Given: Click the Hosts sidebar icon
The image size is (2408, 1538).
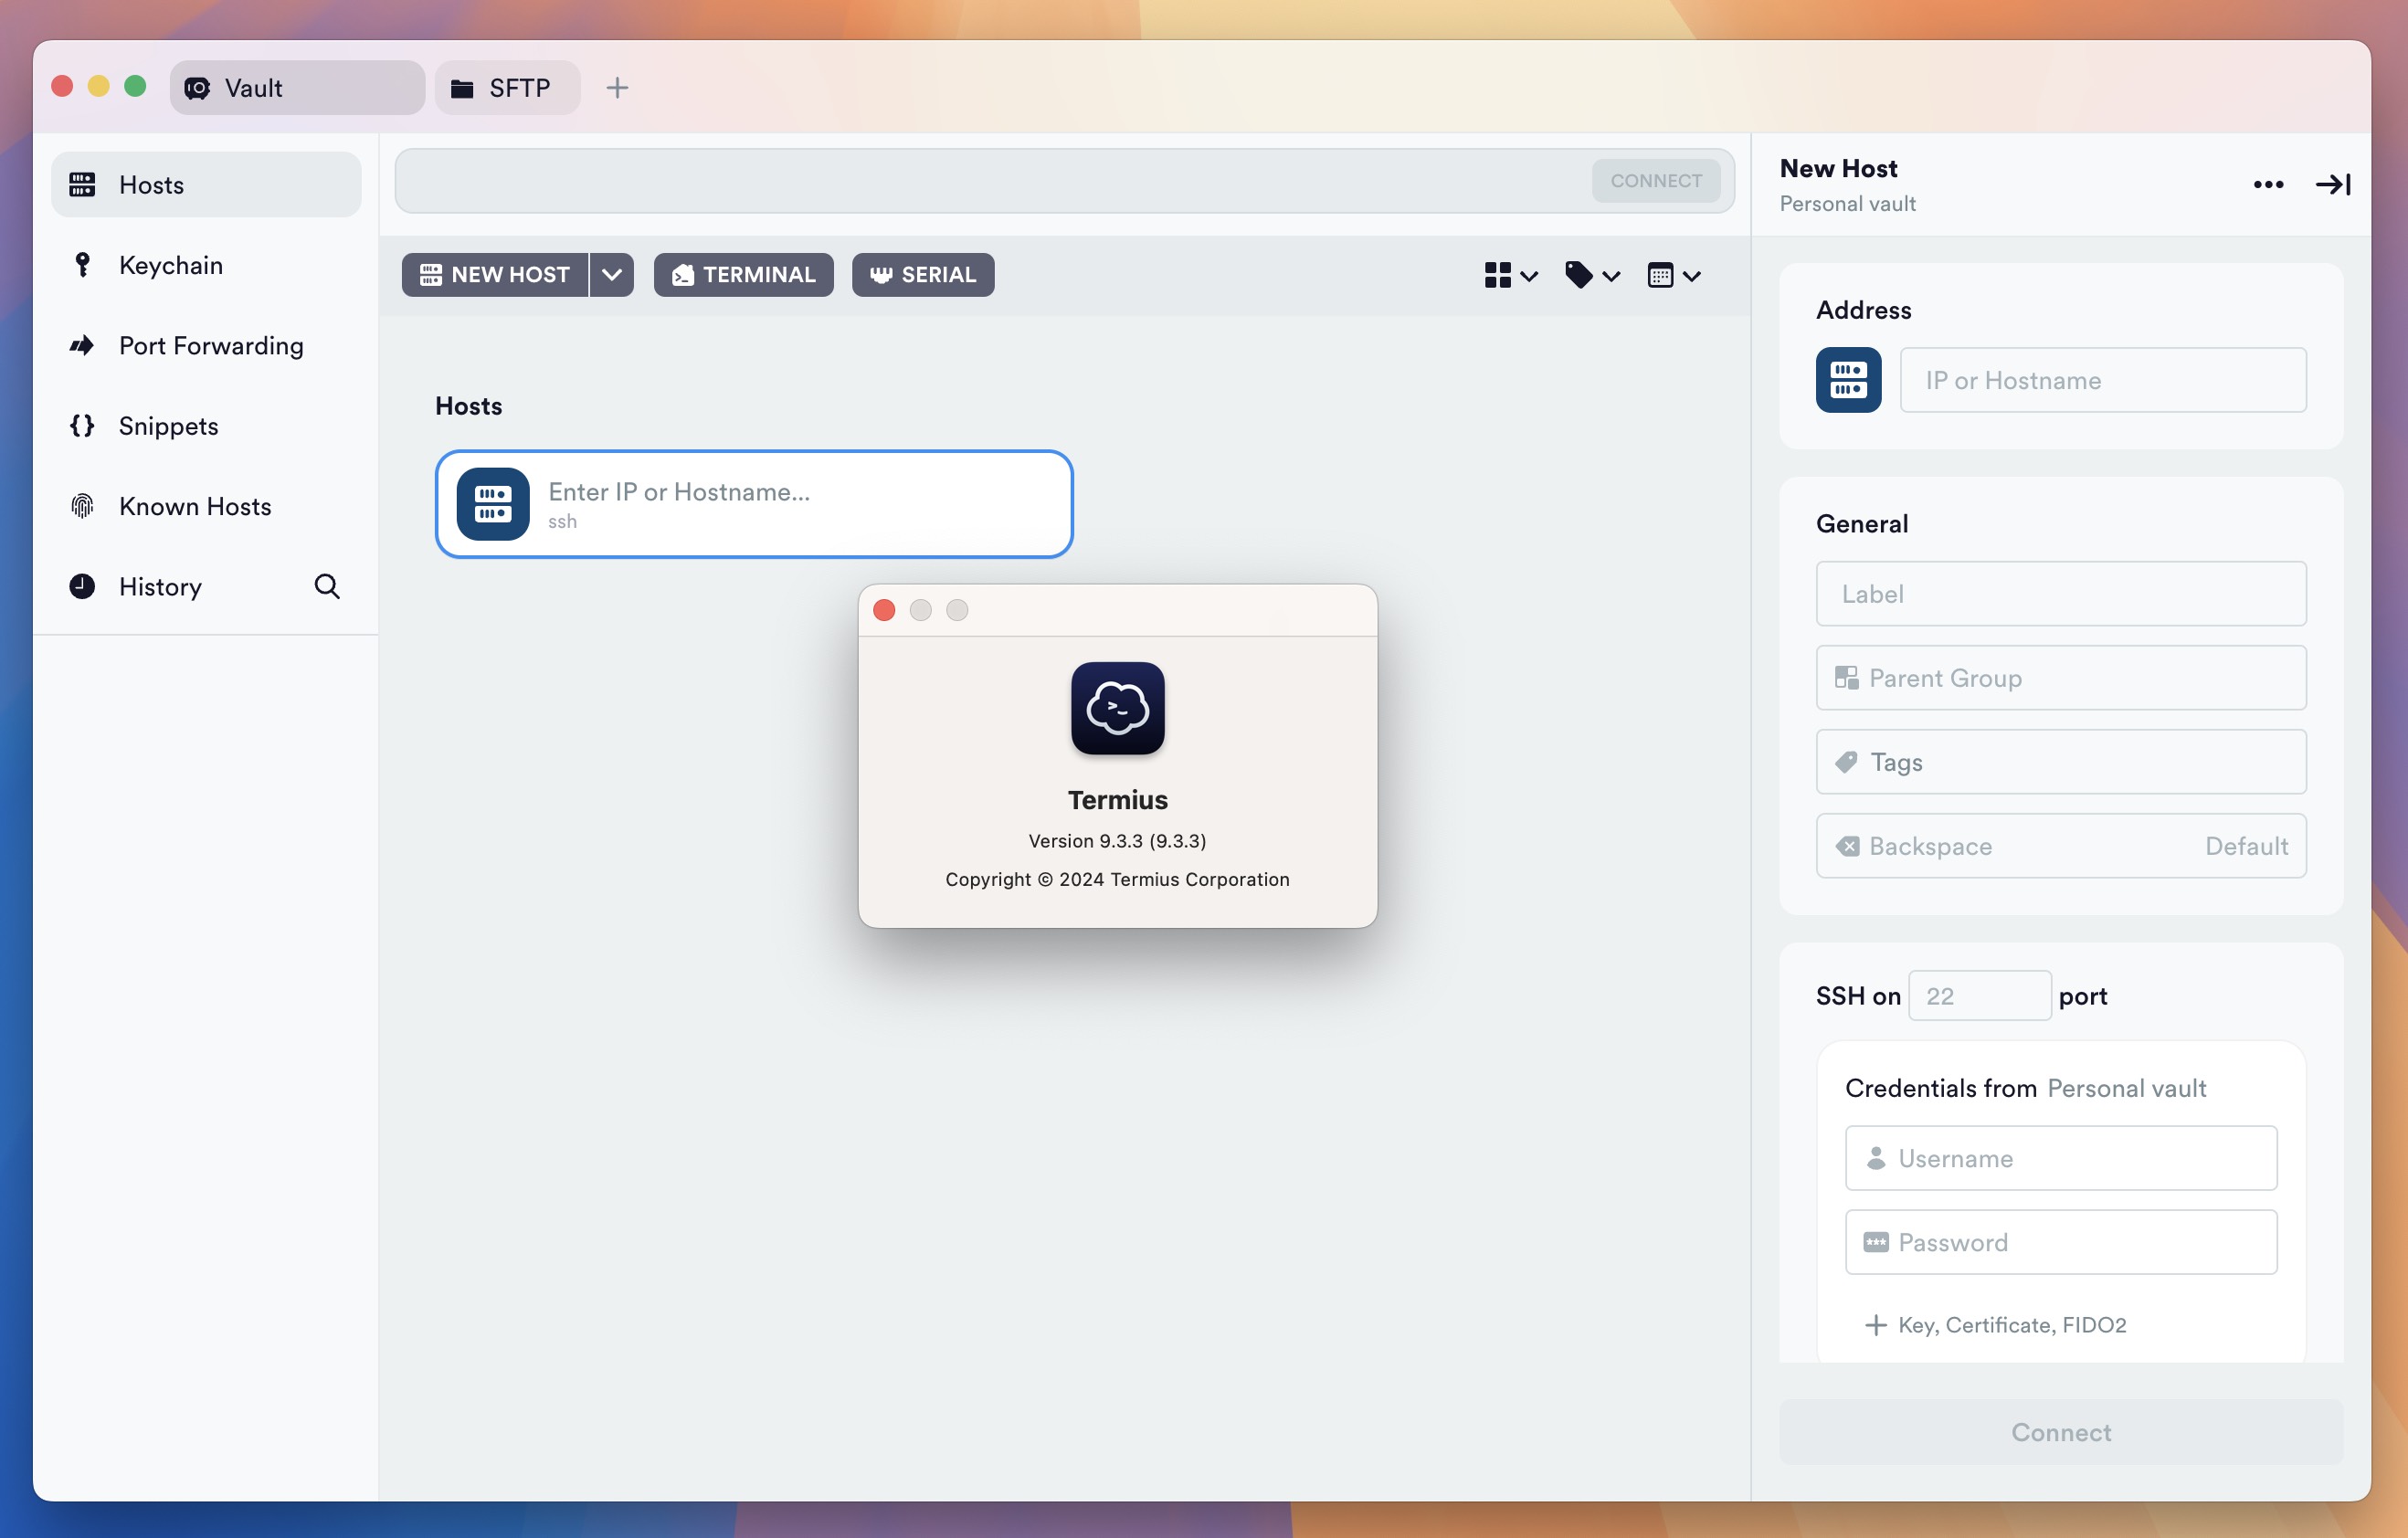Looking at the screenshot, I should (x=82, y=183).
